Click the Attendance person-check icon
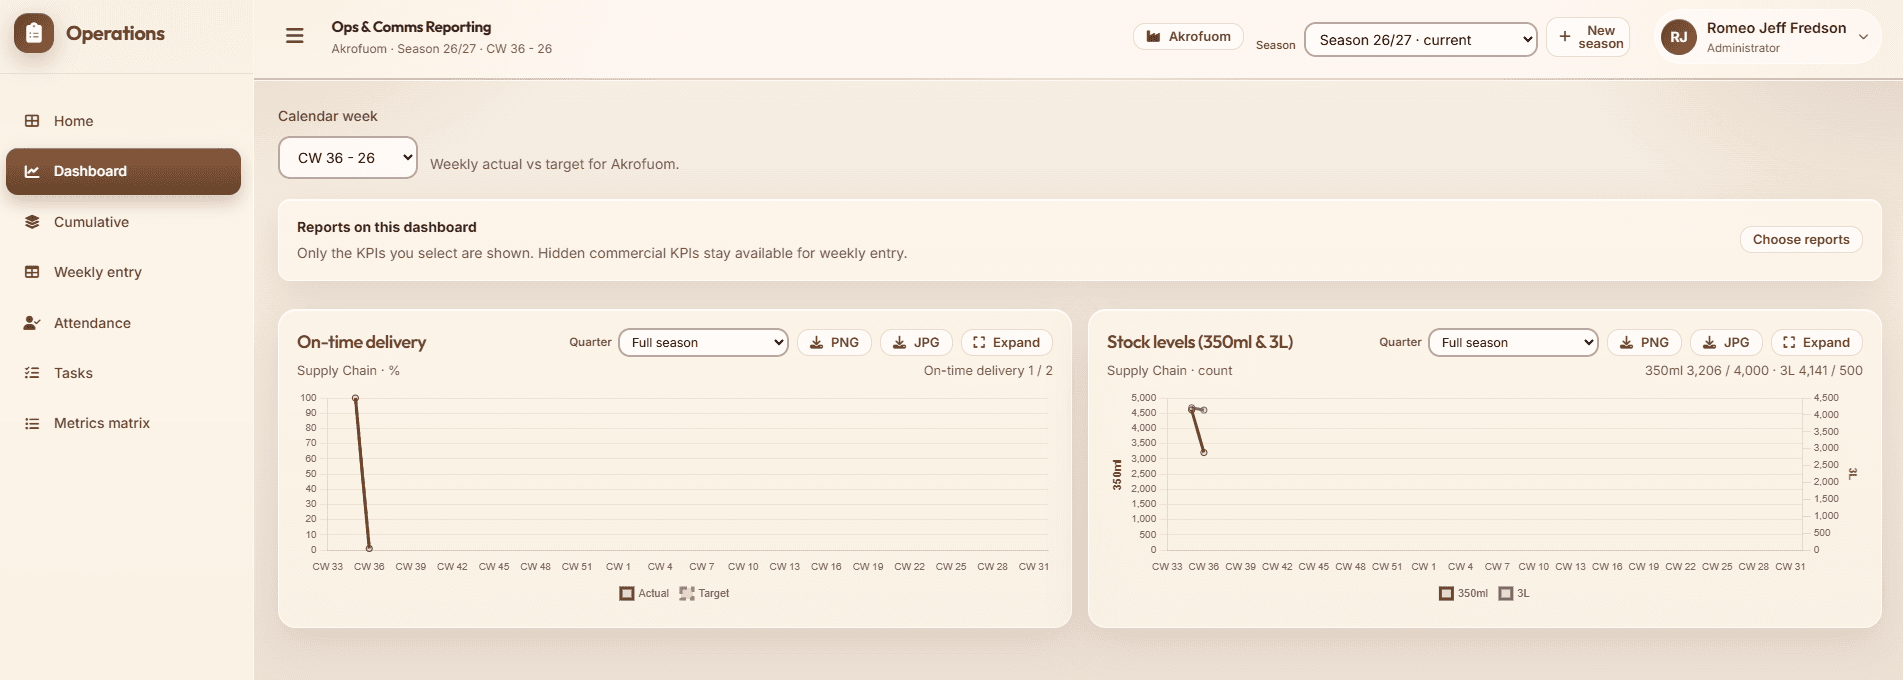1903x680 pixels. (32, 323)
